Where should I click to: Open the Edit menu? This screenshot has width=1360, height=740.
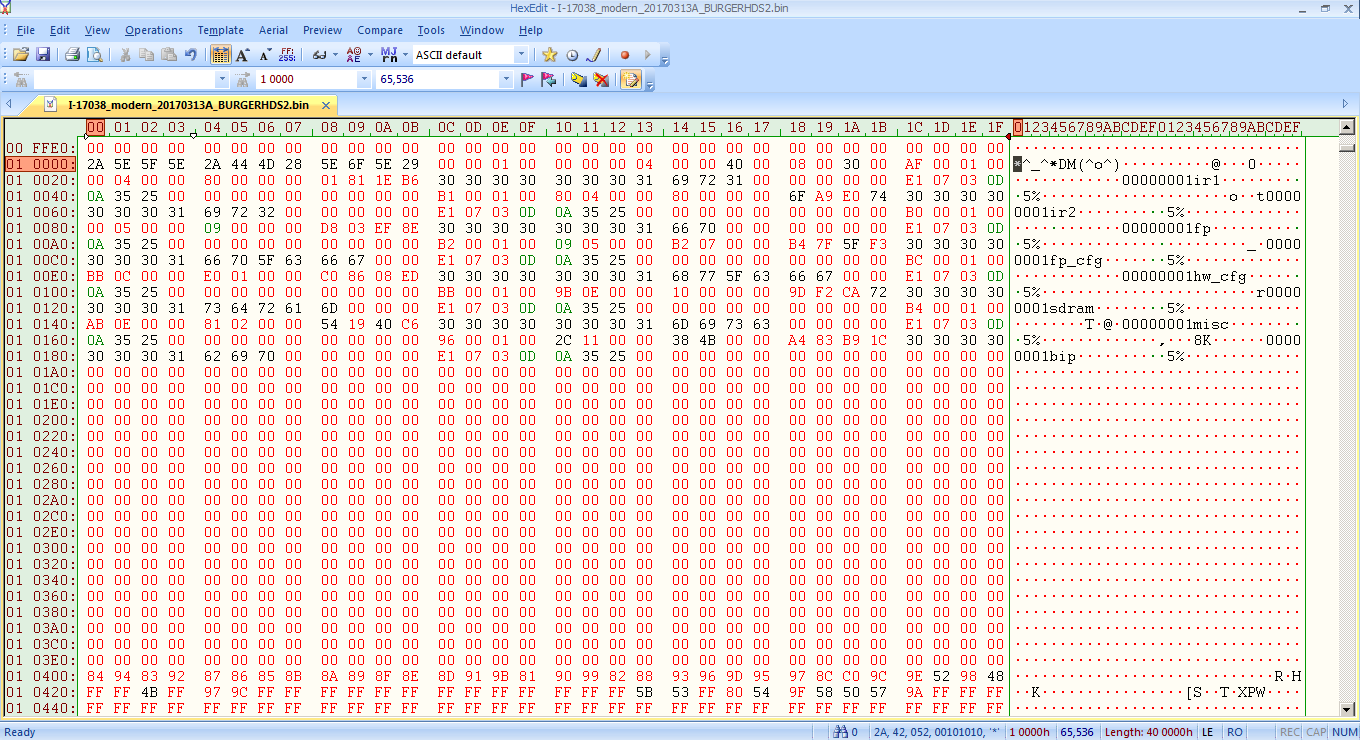pos(60,30)
